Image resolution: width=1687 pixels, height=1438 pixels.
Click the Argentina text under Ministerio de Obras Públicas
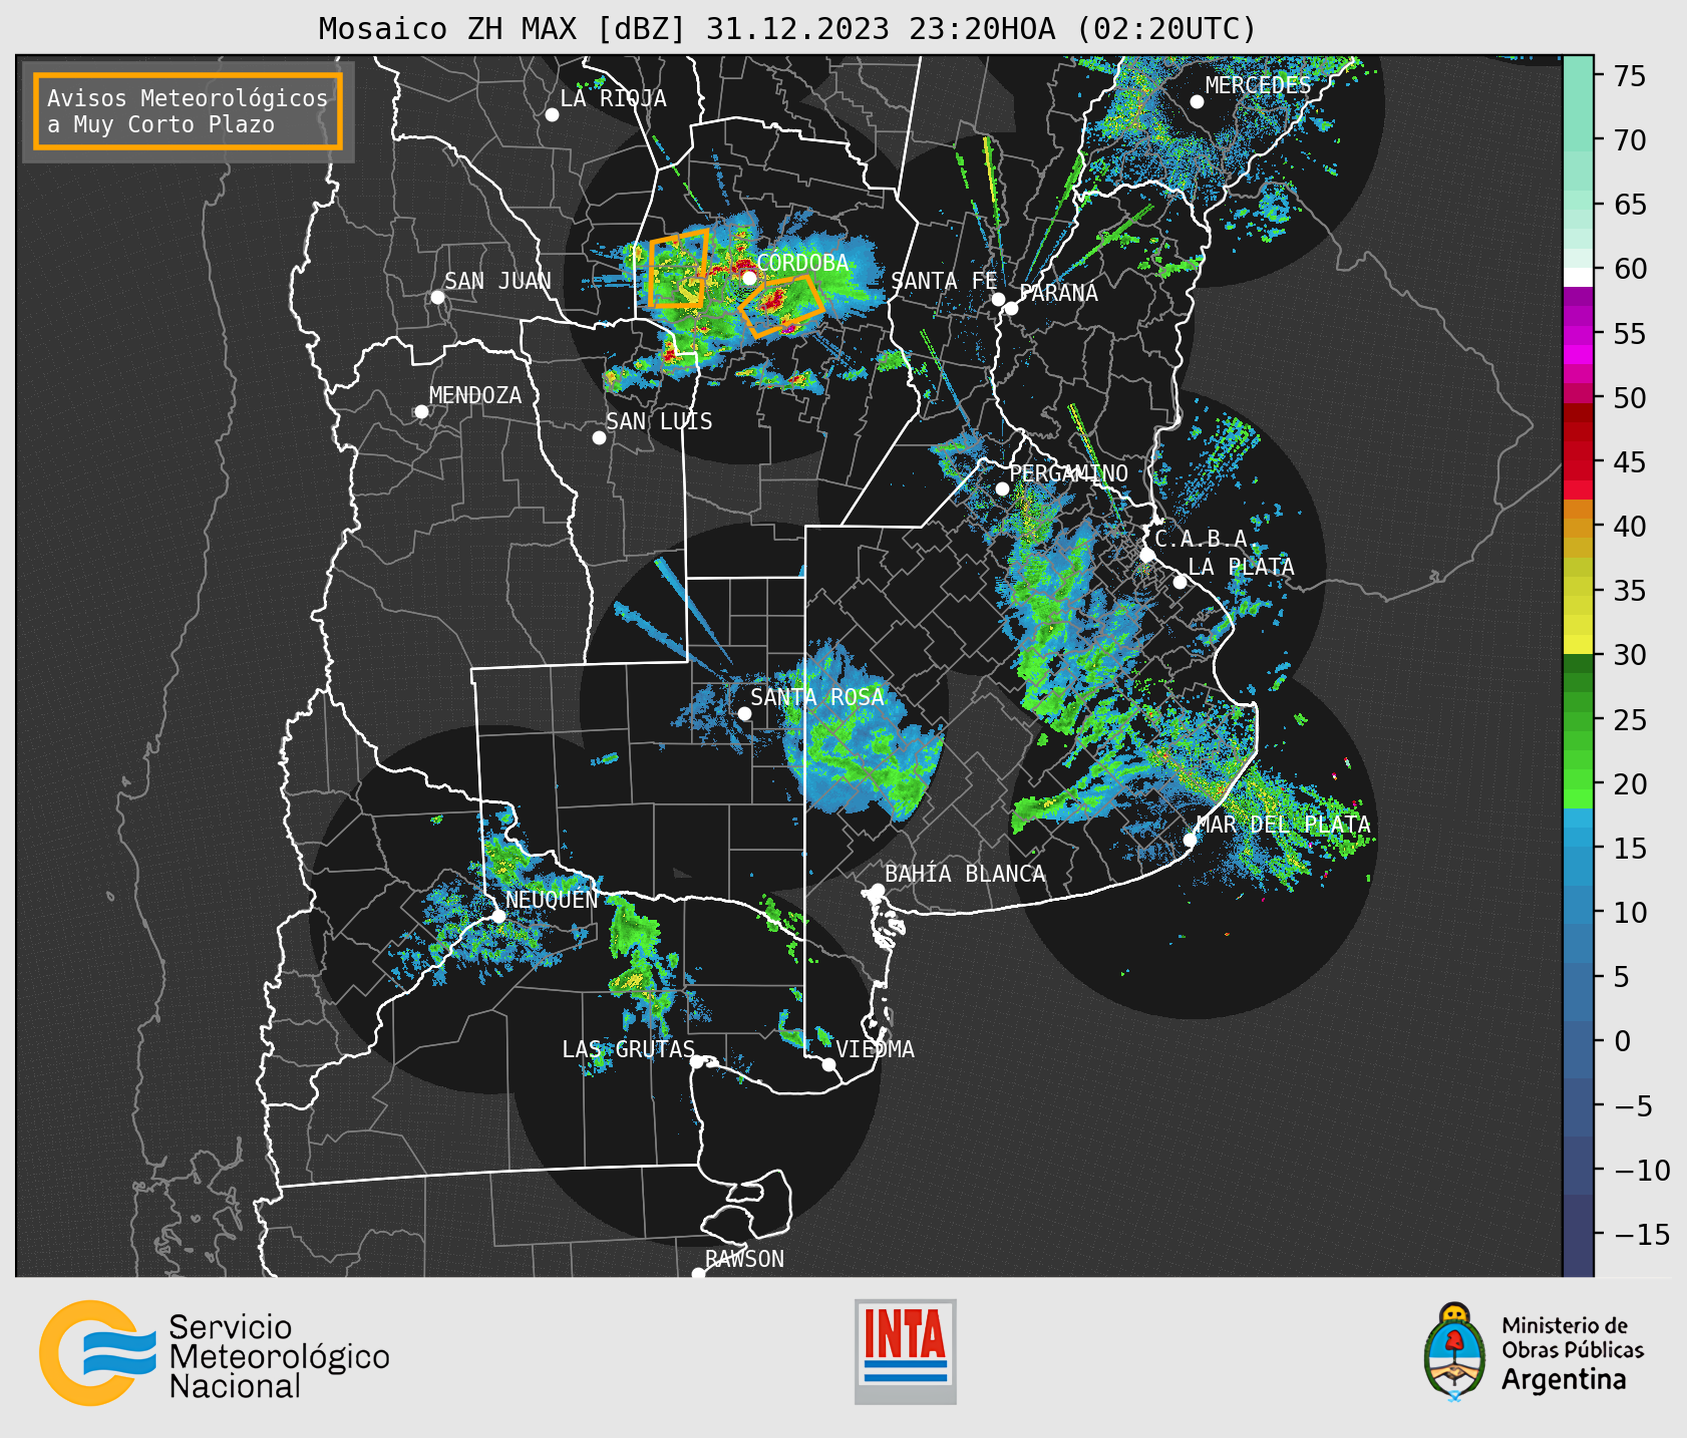[x=1564, y=1380]
